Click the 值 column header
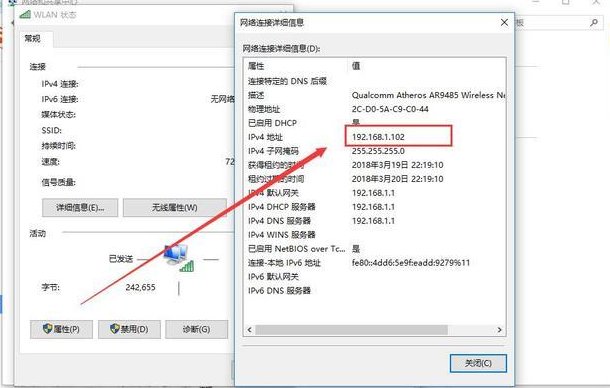This screenshot has height=388, width=610. pos(356,66)
